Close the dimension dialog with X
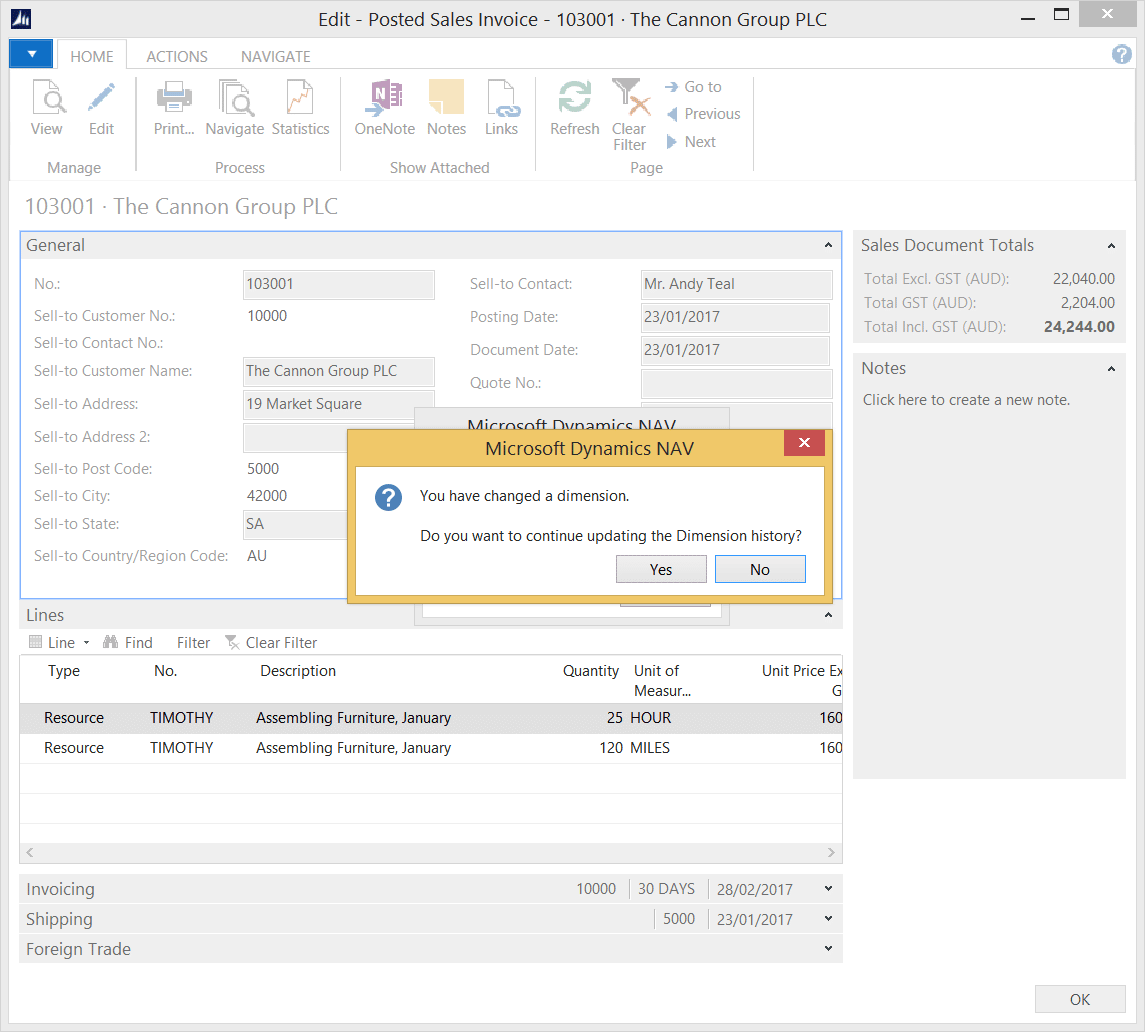This screenshot has width=1145, height=1032. (804, 443)
